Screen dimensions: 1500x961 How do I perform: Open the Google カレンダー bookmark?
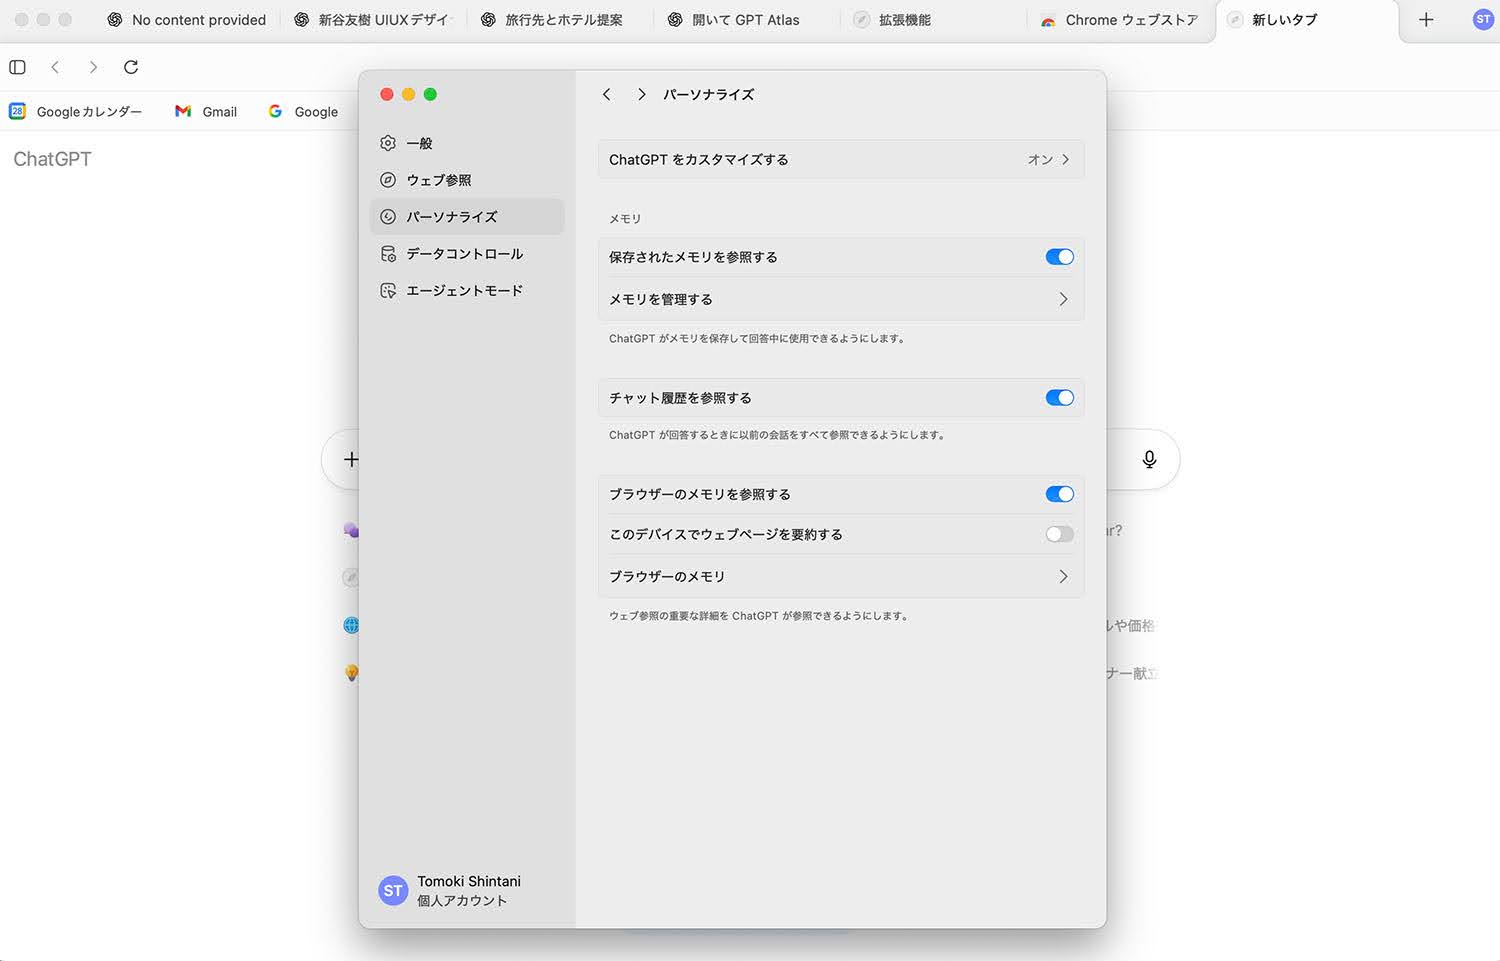coord(76,112)
